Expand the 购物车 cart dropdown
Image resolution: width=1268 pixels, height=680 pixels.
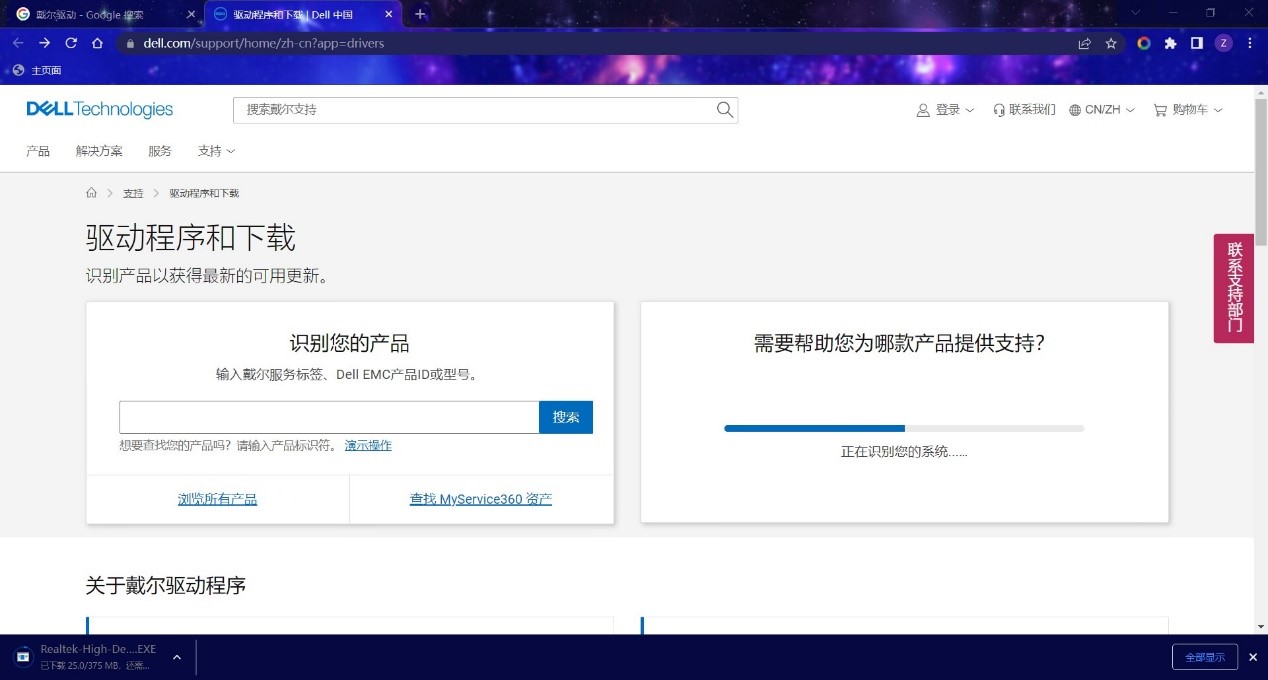(x=1188, y=110)
